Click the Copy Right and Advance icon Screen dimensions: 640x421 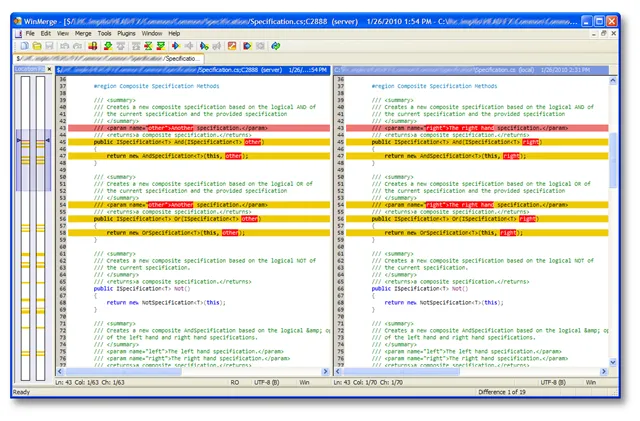[204, 46]
